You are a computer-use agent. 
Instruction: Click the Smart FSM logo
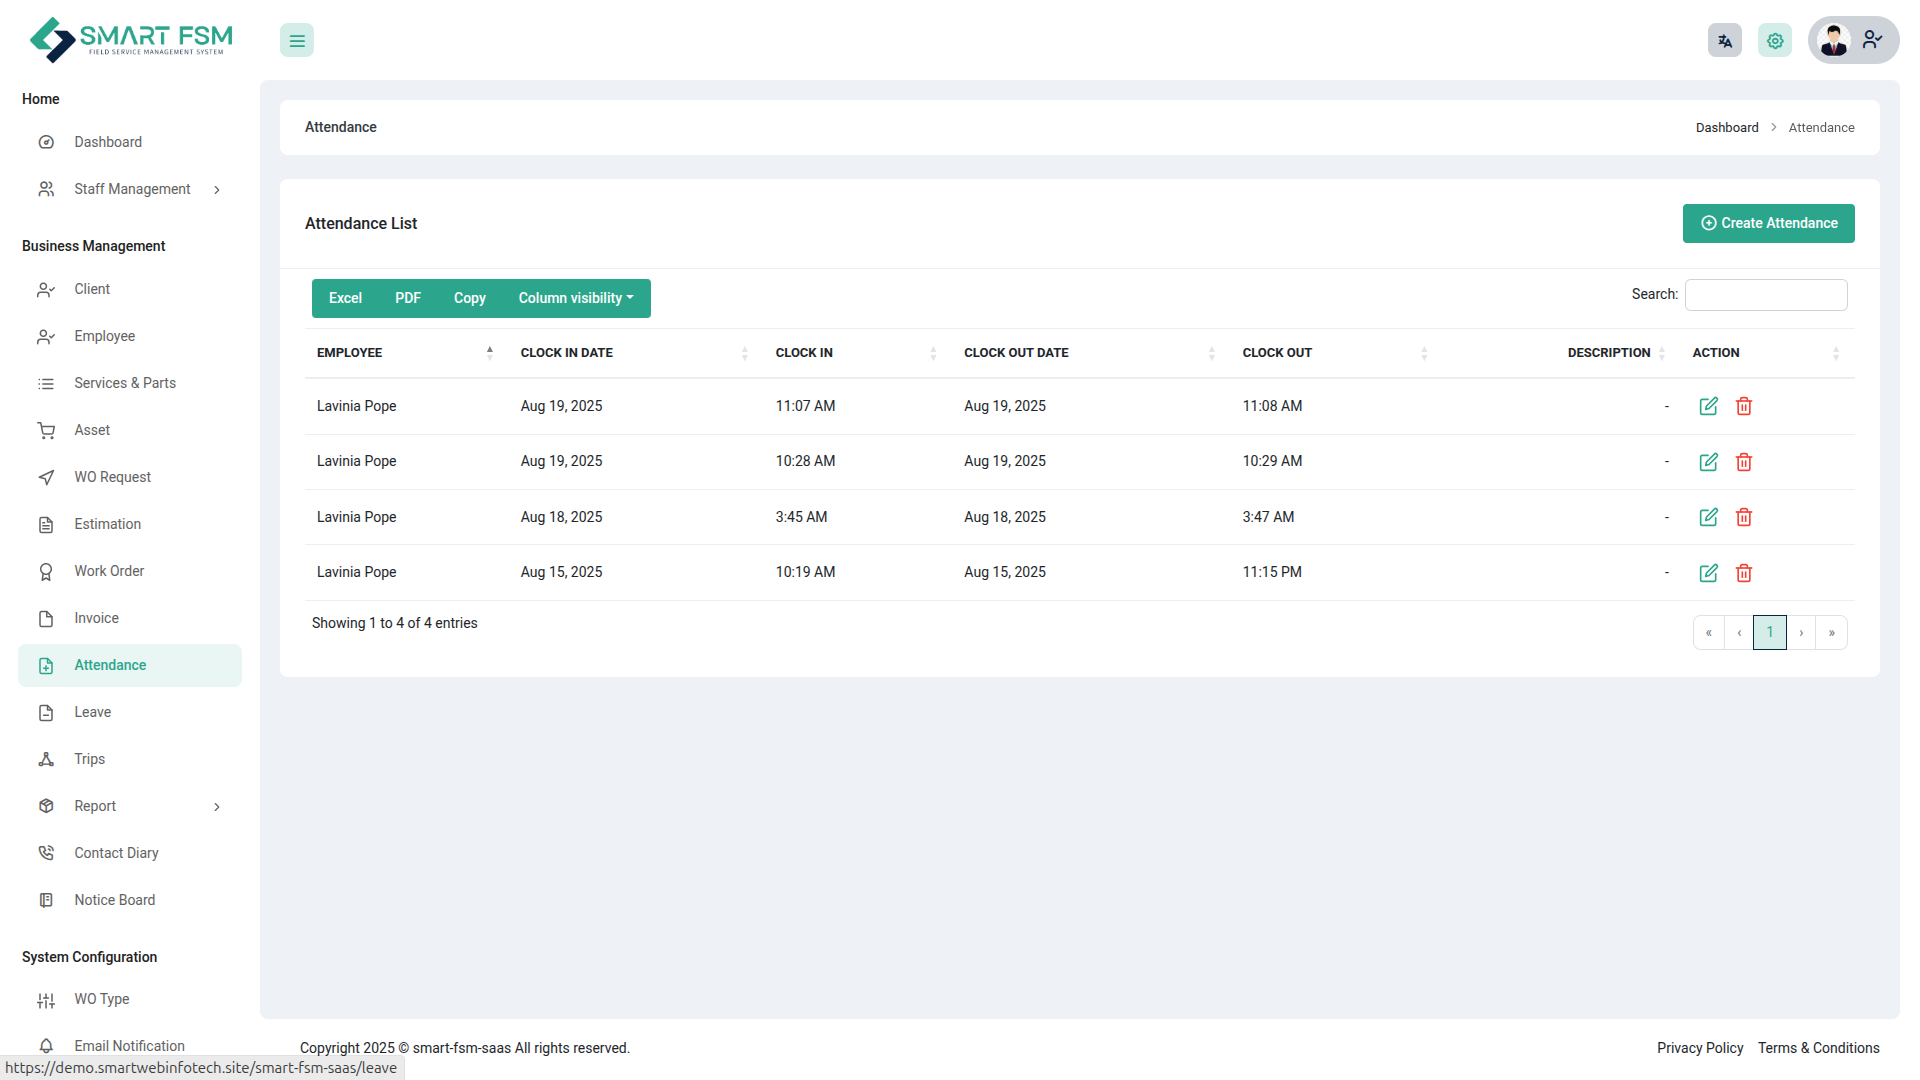131,40
